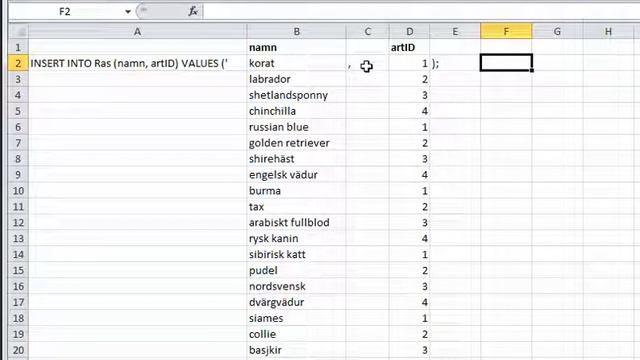Select the cell with 'golden retriever'
Screen dimensions: 640x360
297,143
